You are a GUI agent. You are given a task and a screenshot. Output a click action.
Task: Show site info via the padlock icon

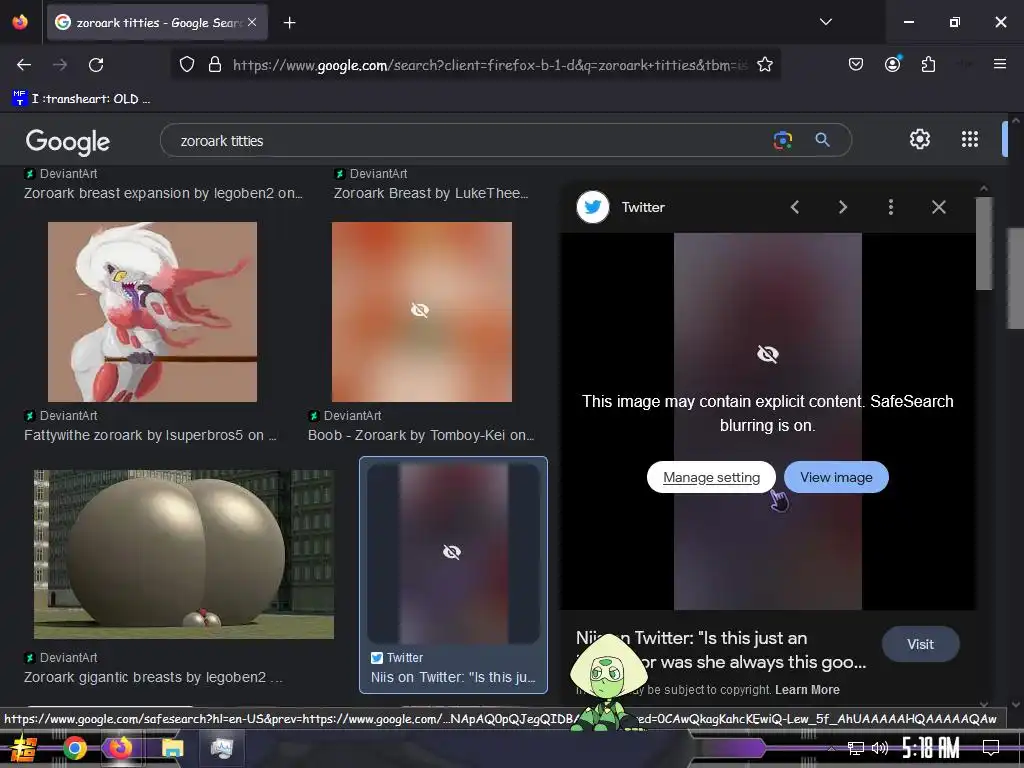click(214, 65)
